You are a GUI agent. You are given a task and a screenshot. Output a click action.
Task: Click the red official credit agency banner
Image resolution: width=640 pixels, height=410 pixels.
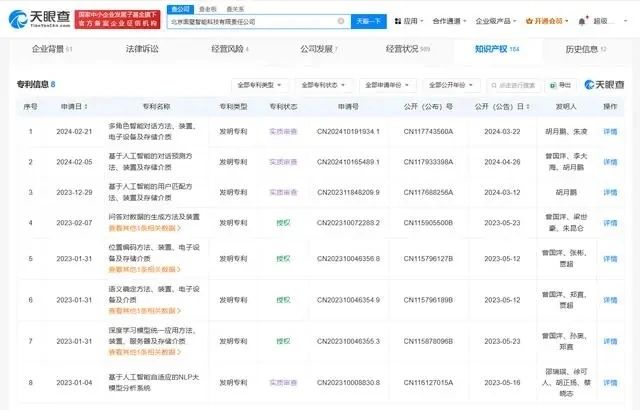(117, 19)
